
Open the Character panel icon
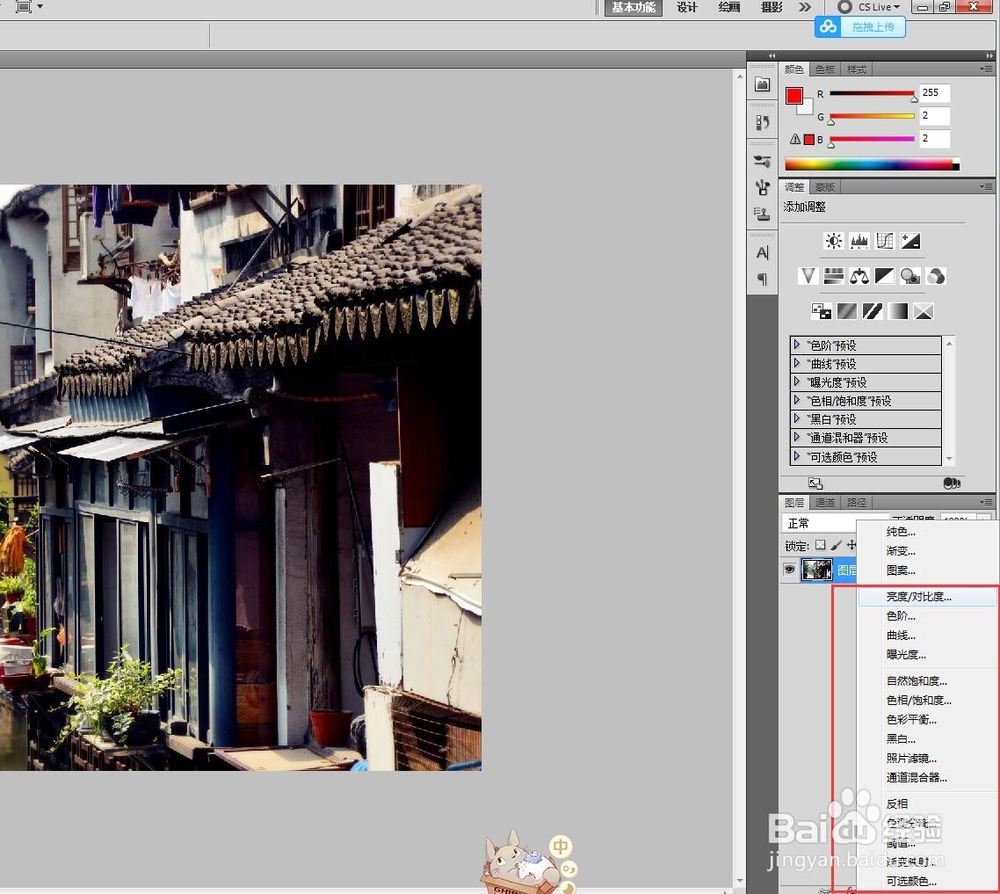[x=762, y=253]
